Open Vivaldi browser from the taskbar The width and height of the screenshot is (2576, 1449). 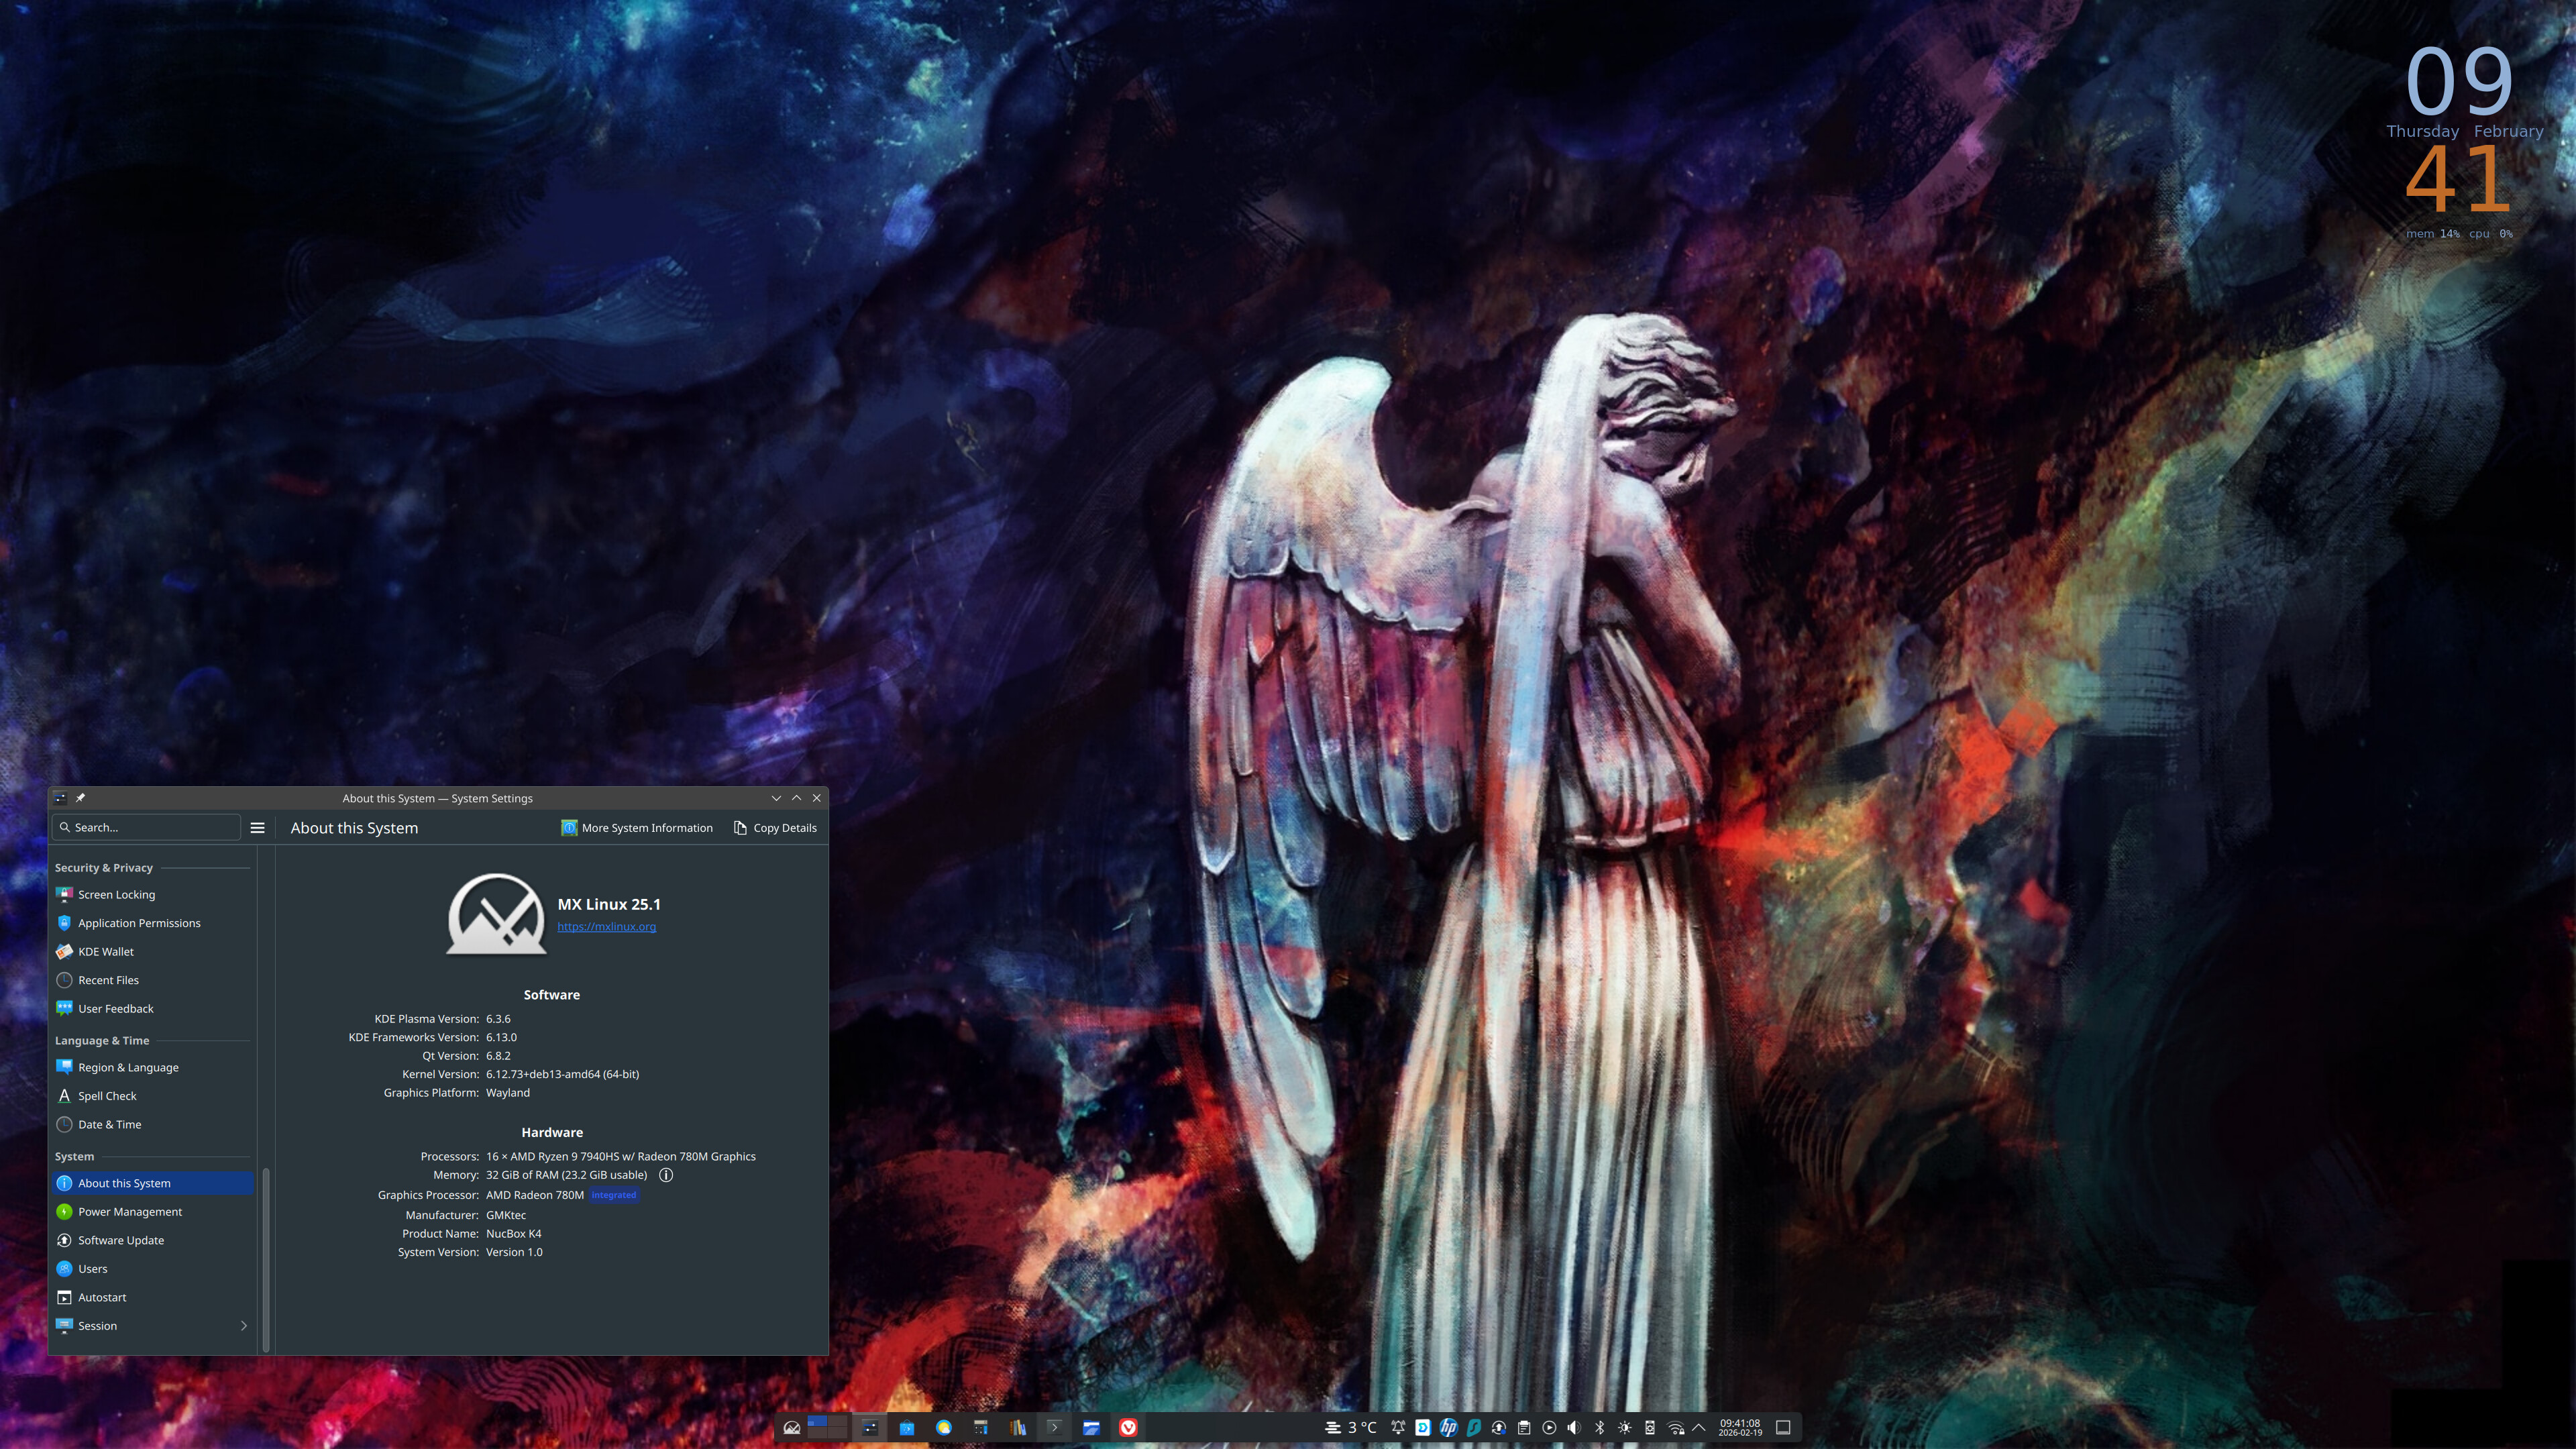pos(1128,1427)
